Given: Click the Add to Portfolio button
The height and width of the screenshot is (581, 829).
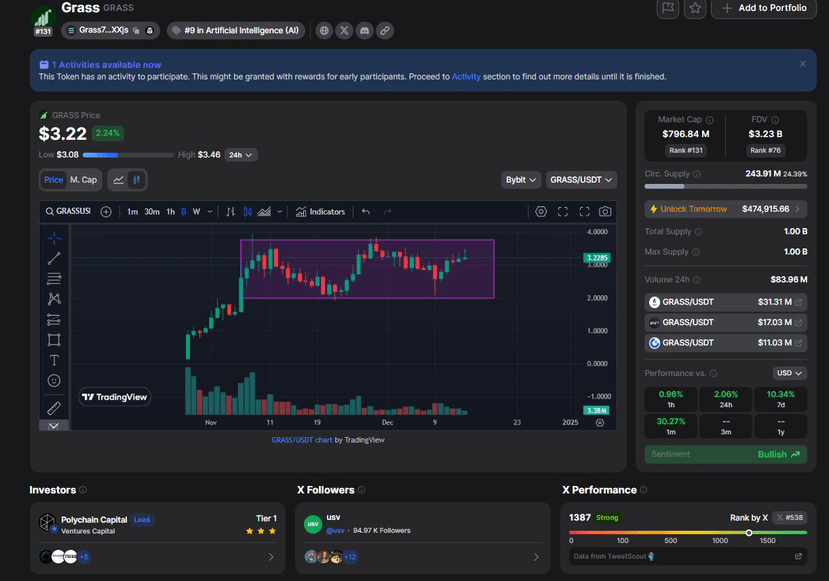Looking at the screenshot, I should tap(764, 8).
